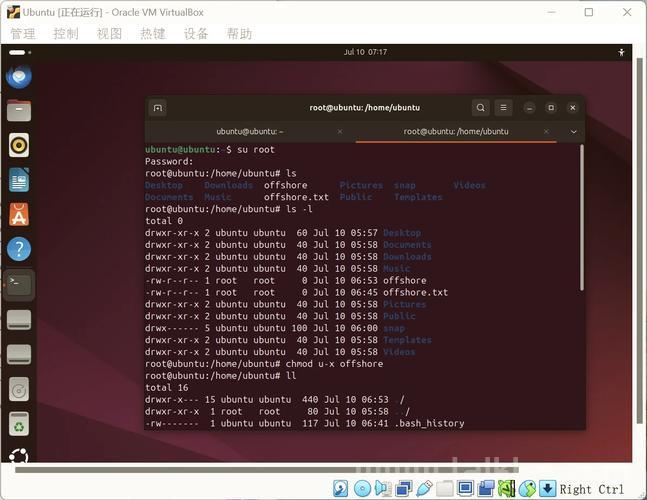Open the terminal hamburger menu
Image resolution: width=647 pixels, height=500 pixels.
pos(503,108)
